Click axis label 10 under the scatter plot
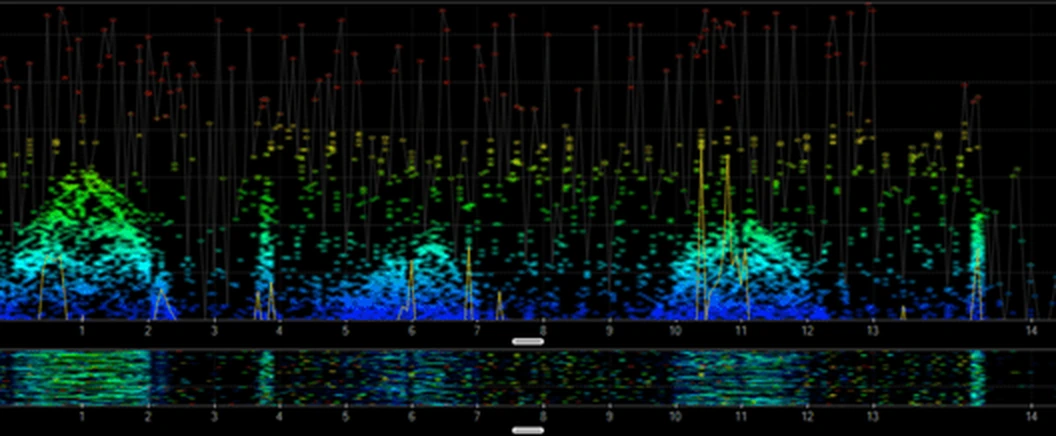 point(675,331)
